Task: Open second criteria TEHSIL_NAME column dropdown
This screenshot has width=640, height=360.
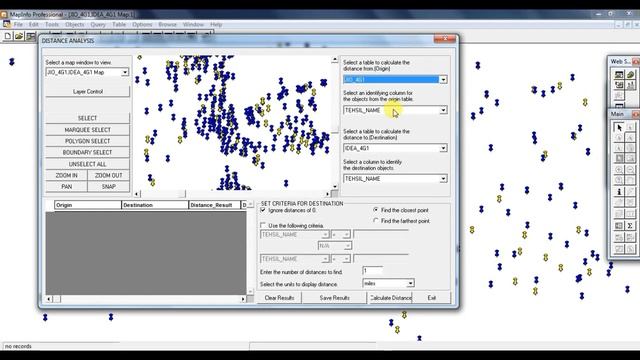Action: pyautogui.click(x=325, y=259)
